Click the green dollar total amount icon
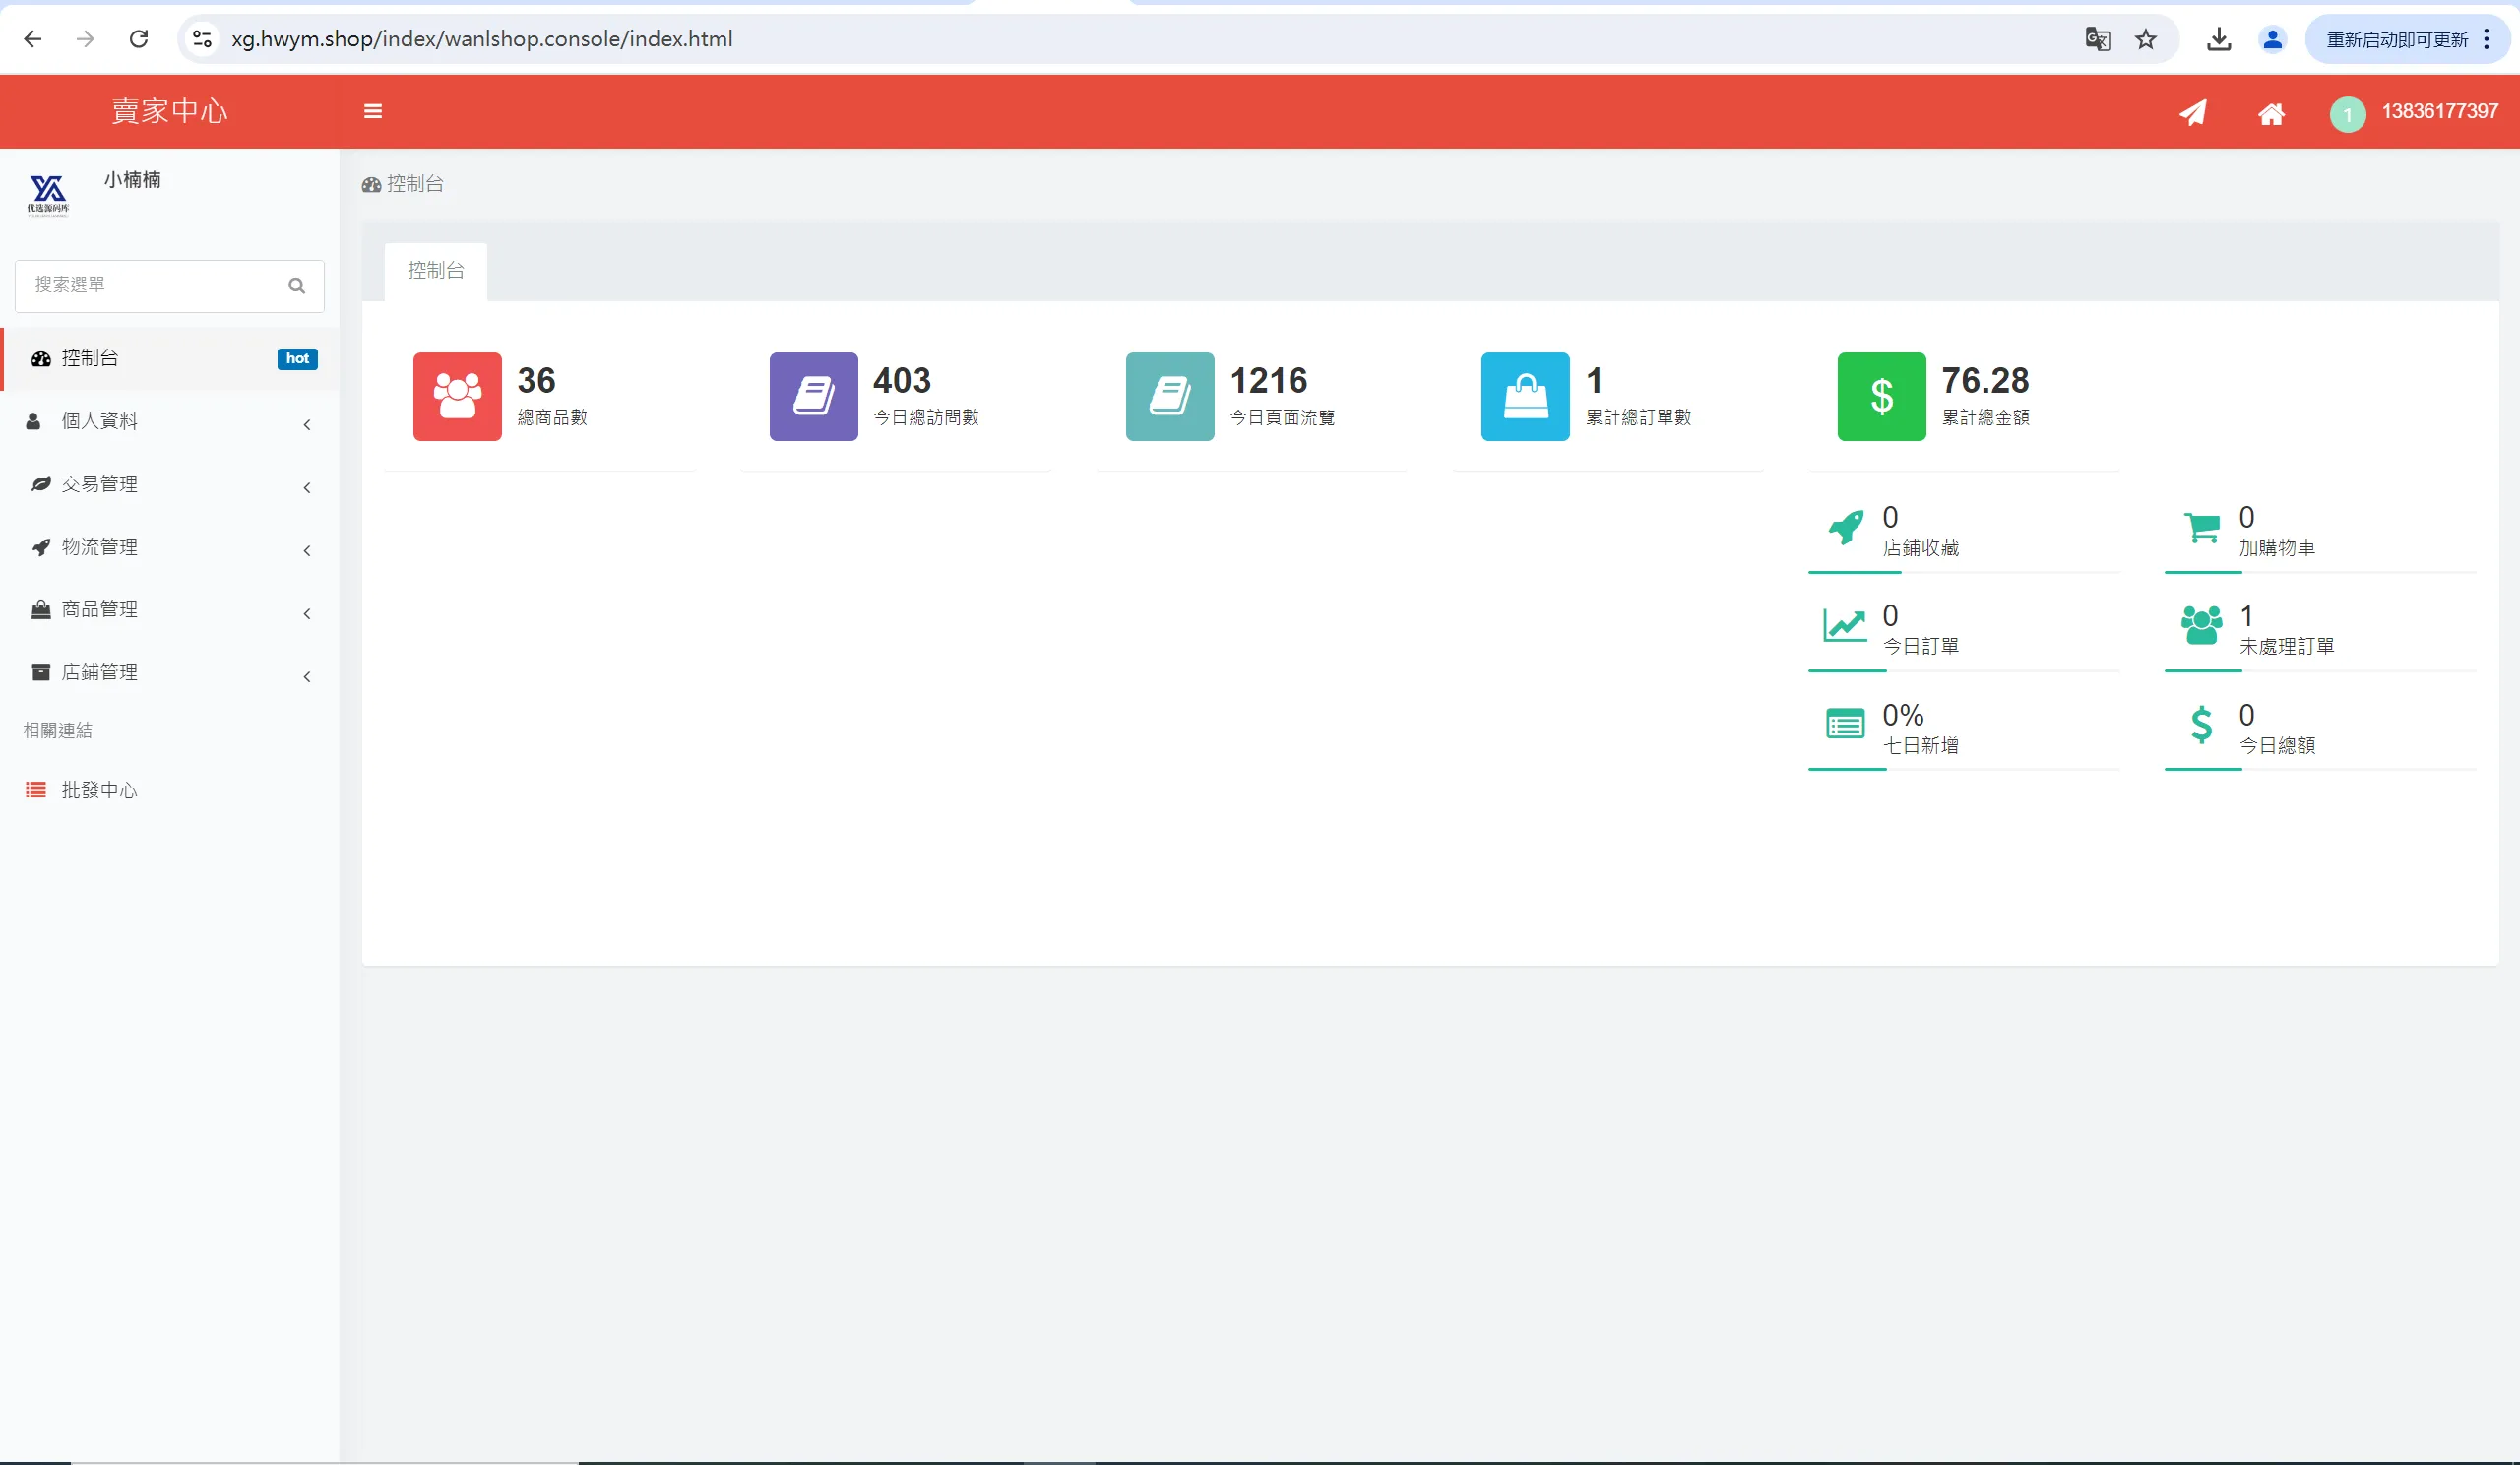This screenshot has height=1465, width=2520. click(1881, 396)
